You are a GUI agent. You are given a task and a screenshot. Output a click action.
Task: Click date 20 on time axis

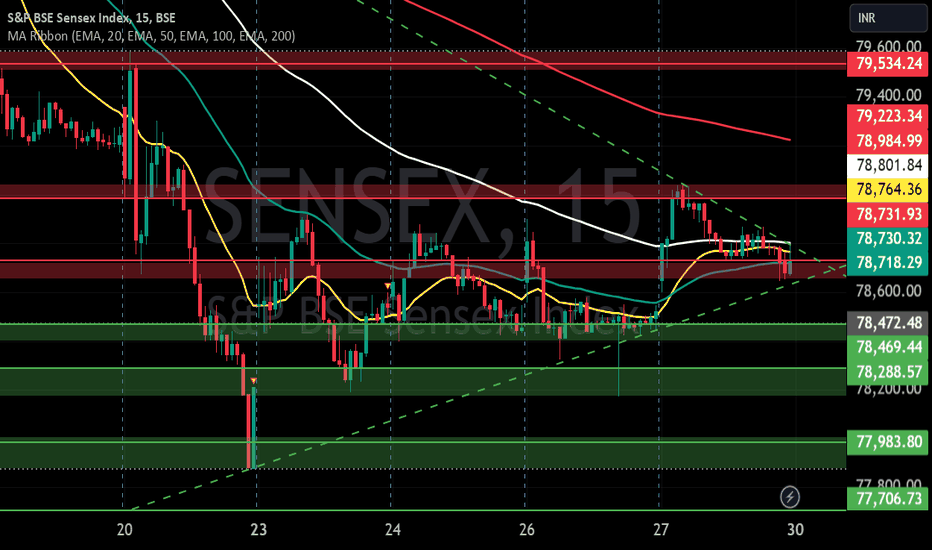click(125, 529)
